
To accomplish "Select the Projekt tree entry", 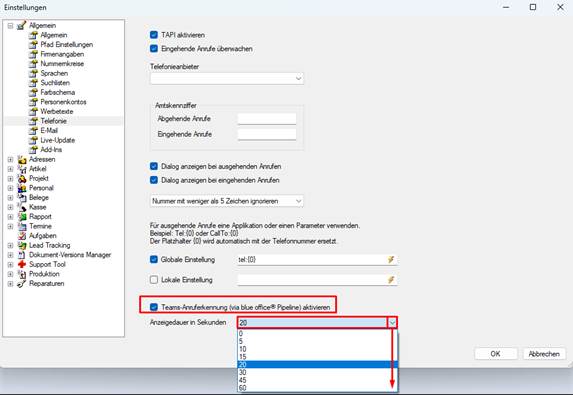I will pos(39,178).
